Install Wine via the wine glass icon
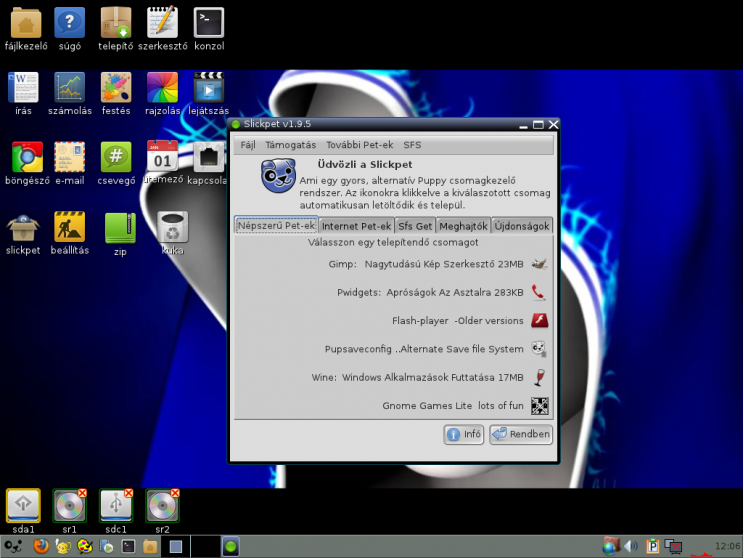This screenshot has width=744, height=558. pyautogui.click(x=539, y=377)
